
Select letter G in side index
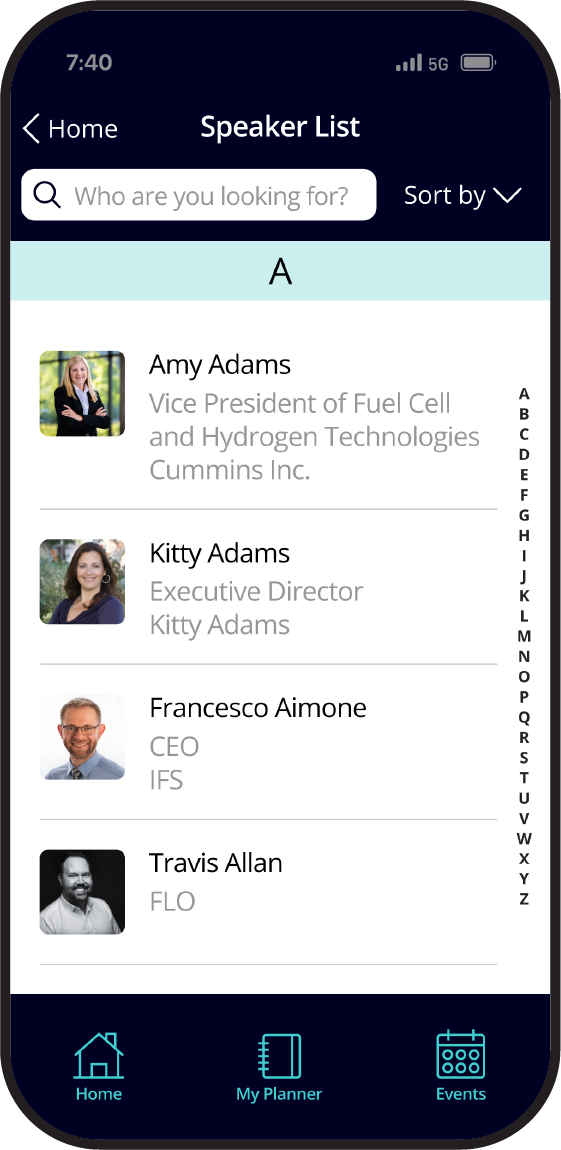[x=524, y=515]
